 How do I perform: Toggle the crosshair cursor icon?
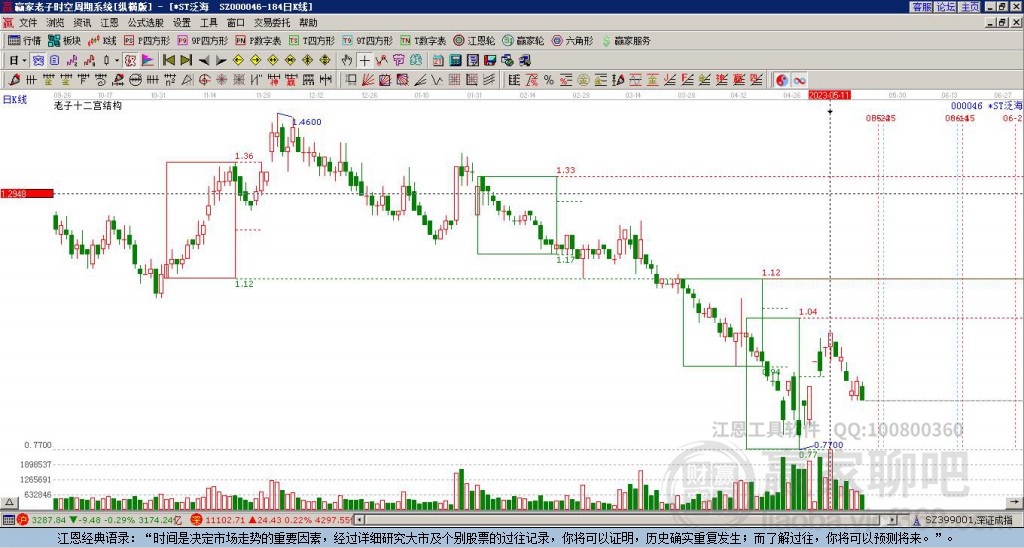point(364,61)
